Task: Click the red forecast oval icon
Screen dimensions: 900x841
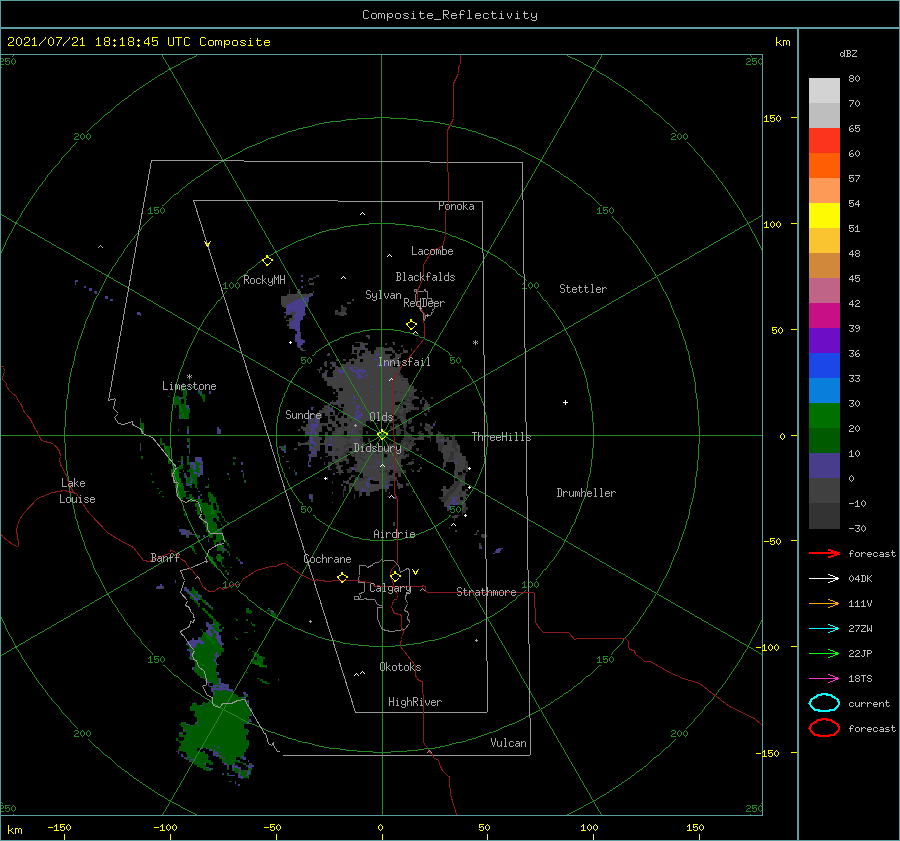Action: tap(824, 728)
